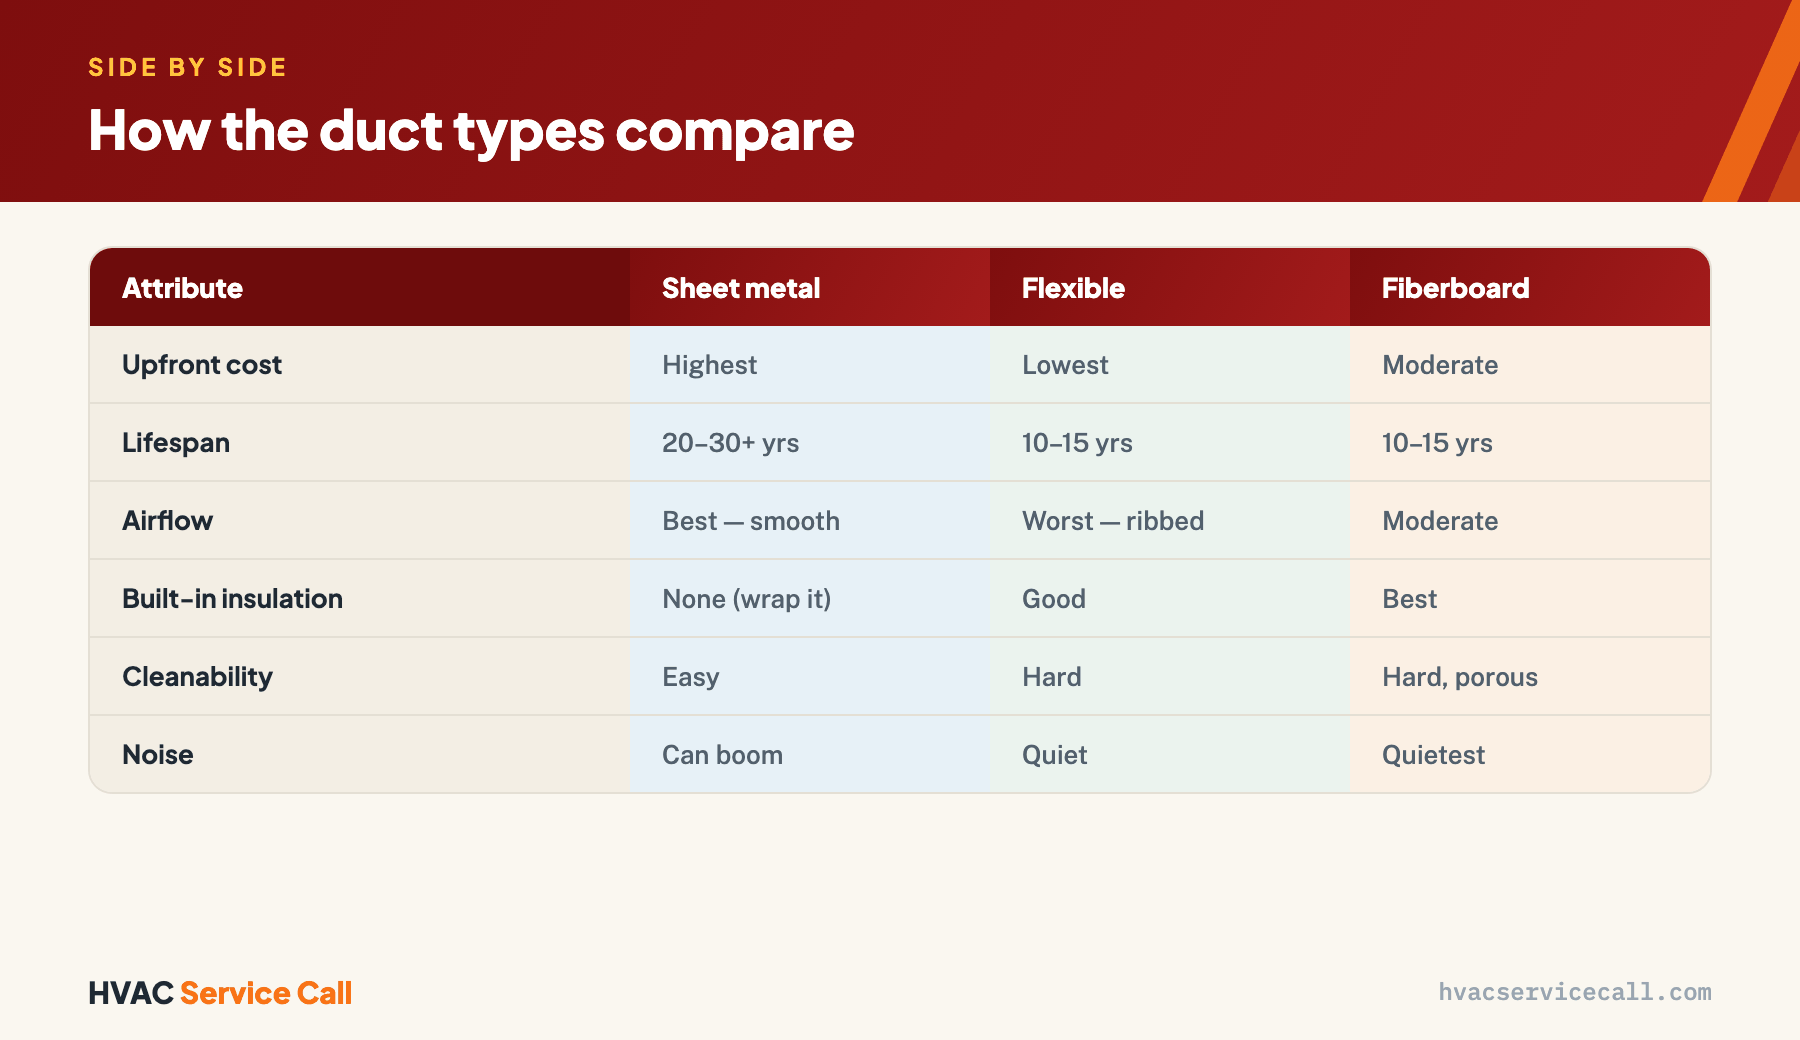1800x1040 pixels.
Task: Click the 'Built-in insulation' row label
Action: (360, 599)
